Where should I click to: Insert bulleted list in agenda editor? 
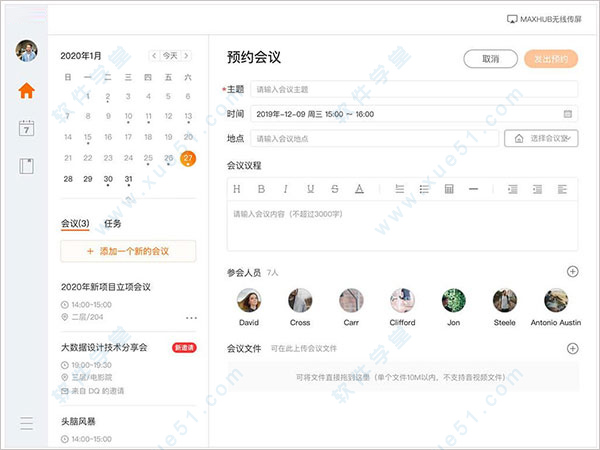(424, 189)
